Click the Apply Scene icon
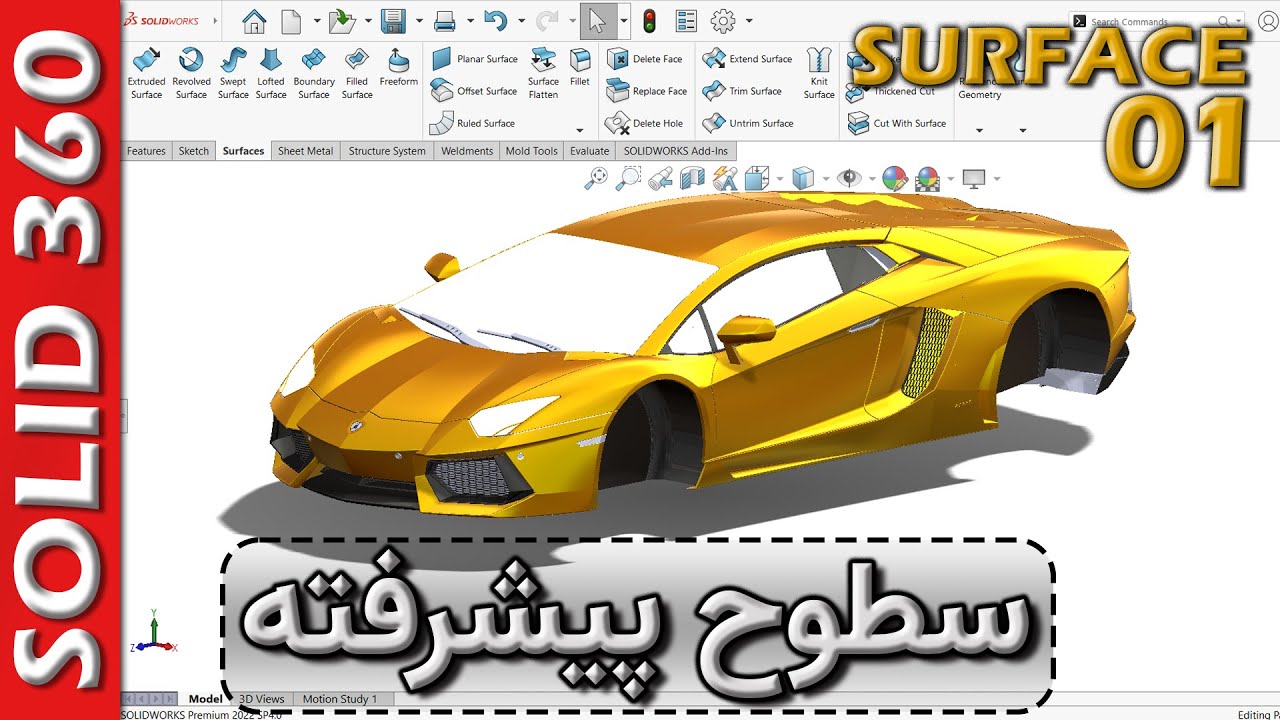The image size is (1280, 720). click(928, 179)
